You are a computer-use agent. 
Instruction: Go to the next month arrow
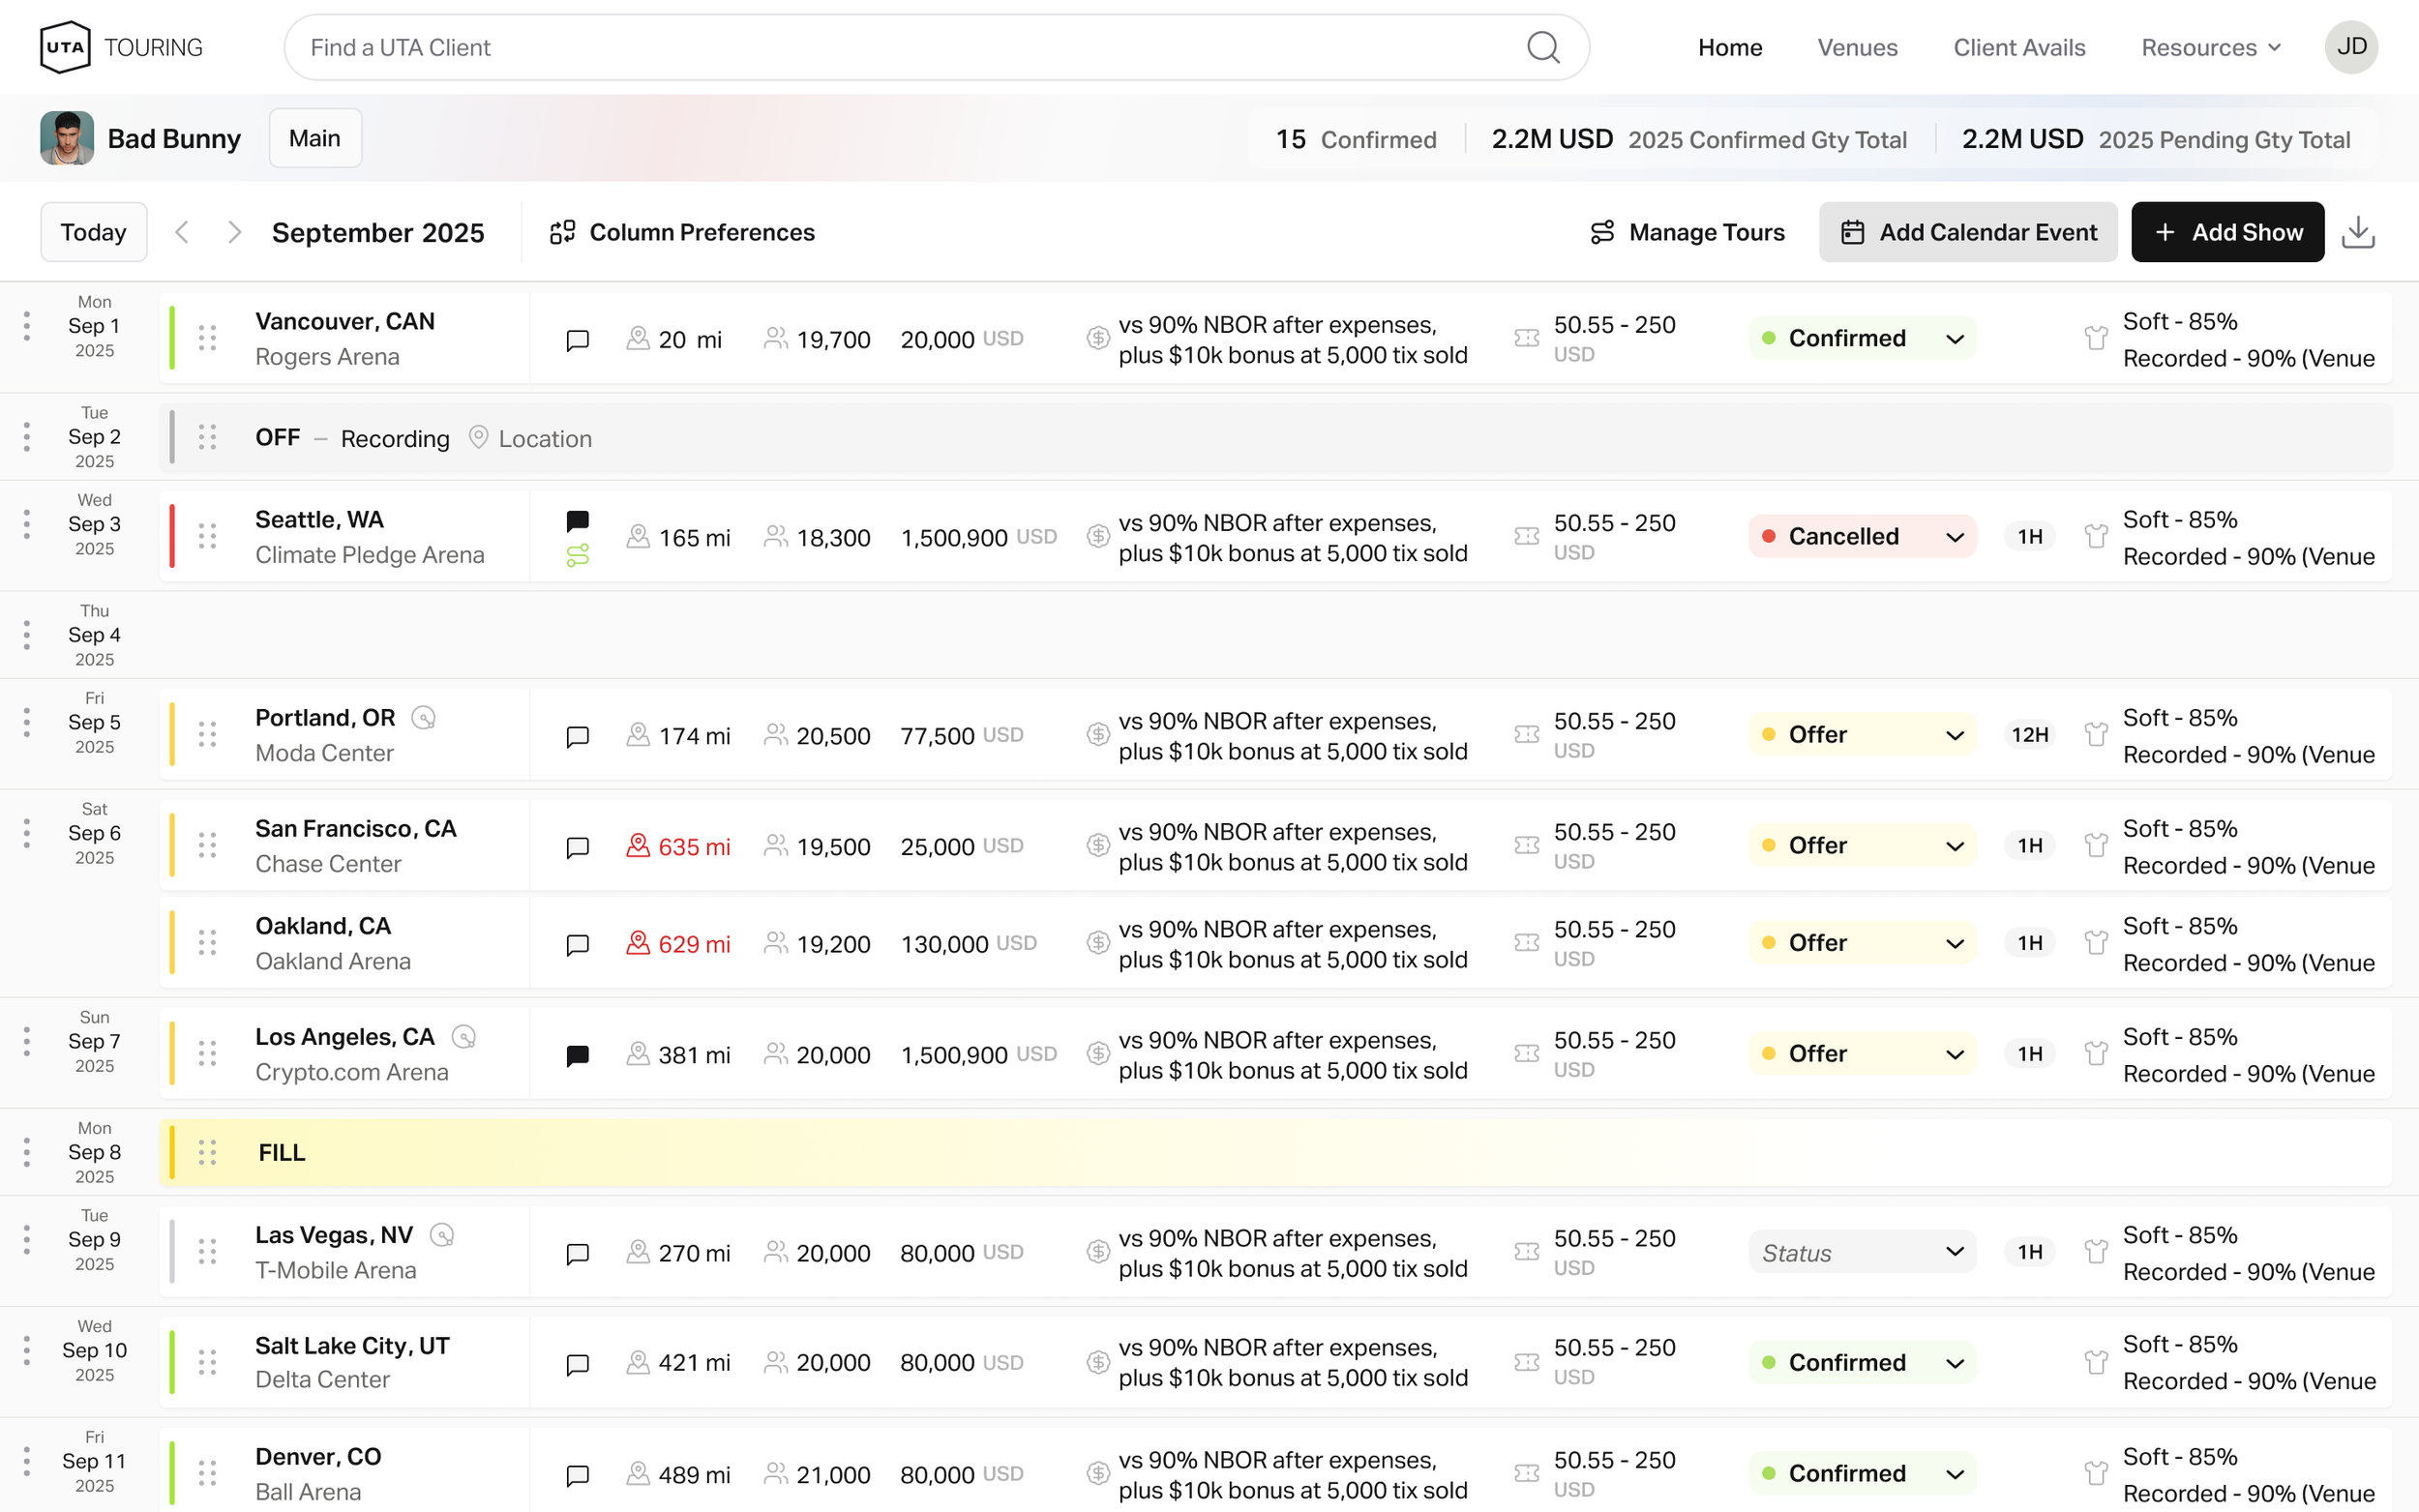234,232
